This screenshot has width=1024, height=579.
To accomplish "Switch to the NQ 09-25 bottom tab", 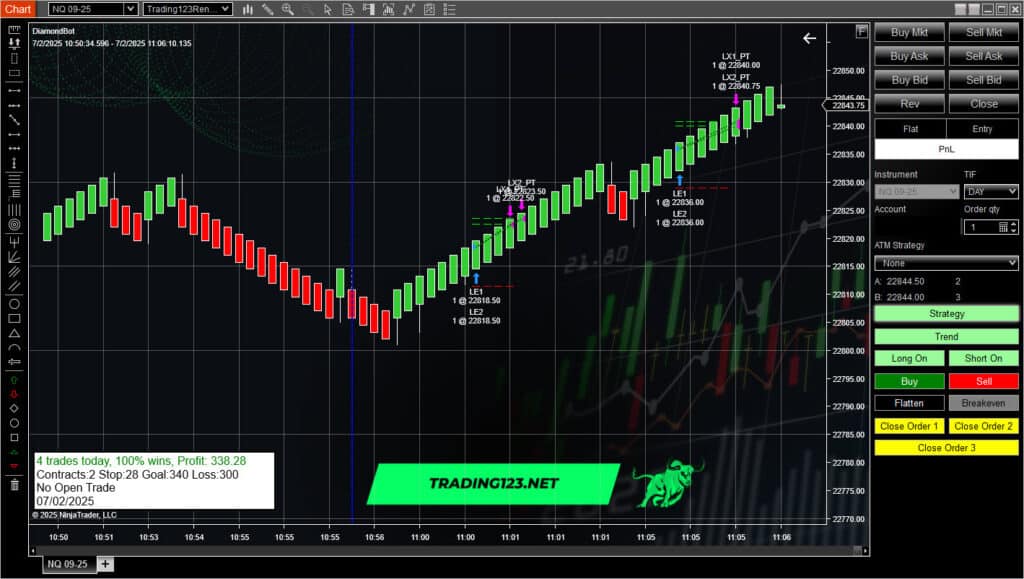I will pyautogui.click(x=68, y=564).
